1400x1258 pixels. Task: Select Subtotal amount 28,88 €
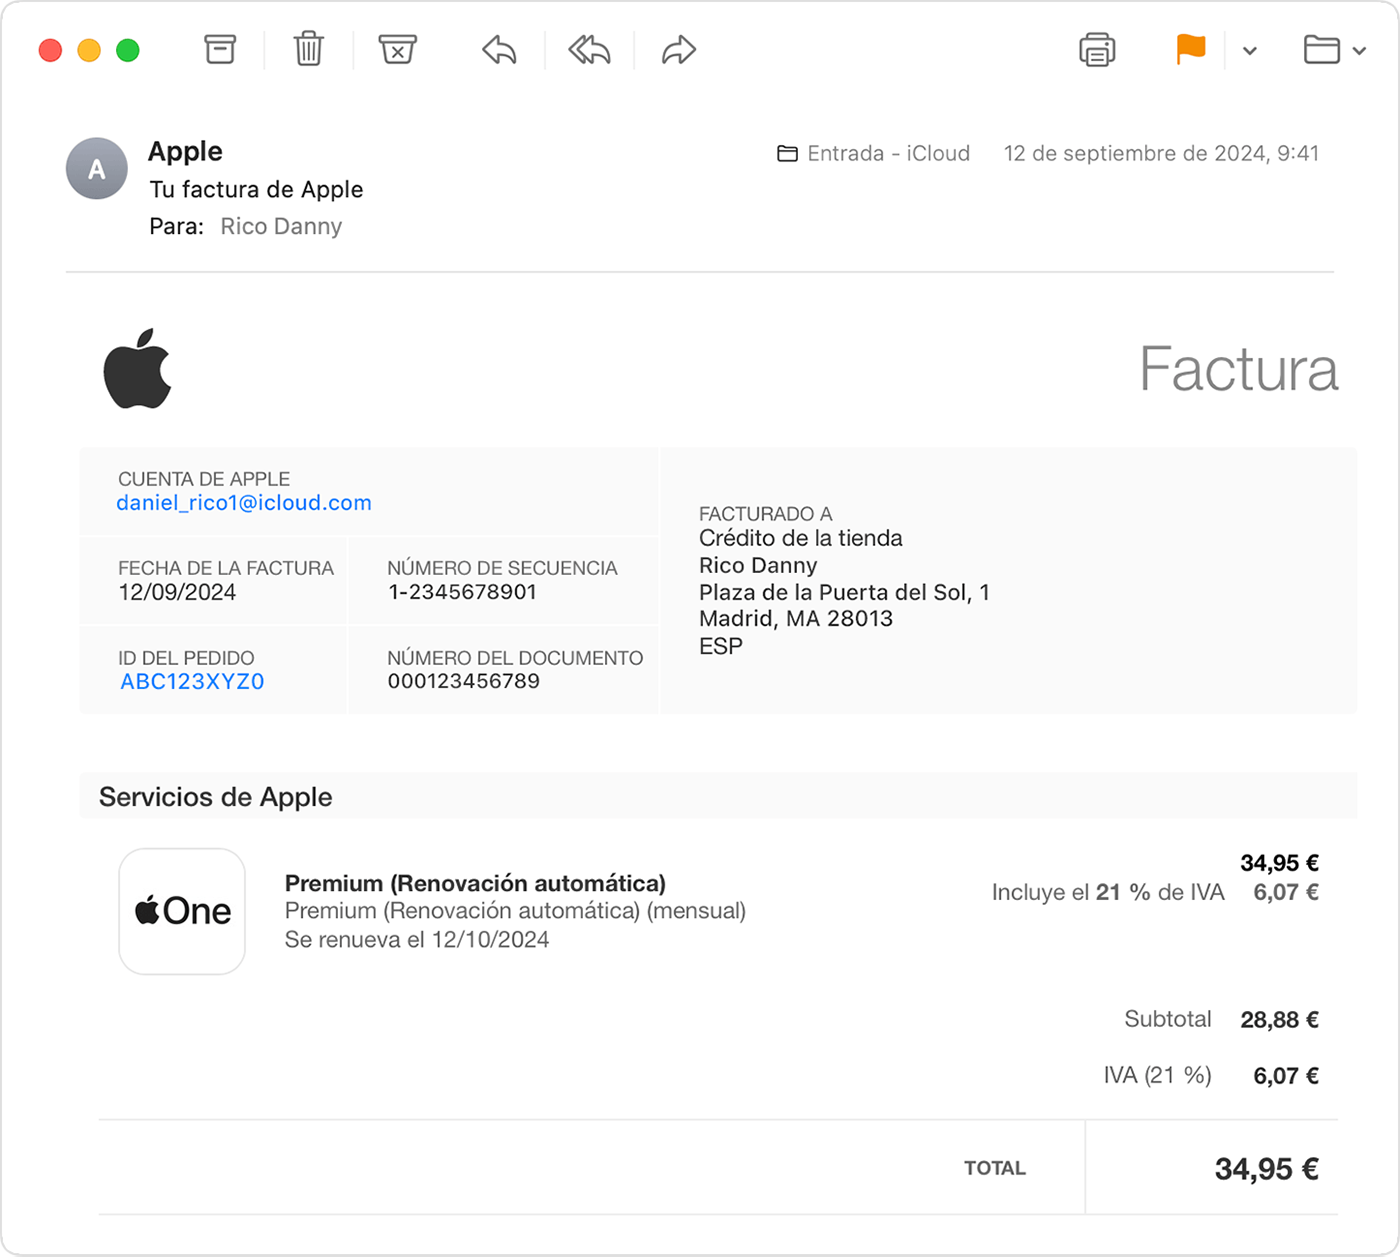(1279, 1020)
